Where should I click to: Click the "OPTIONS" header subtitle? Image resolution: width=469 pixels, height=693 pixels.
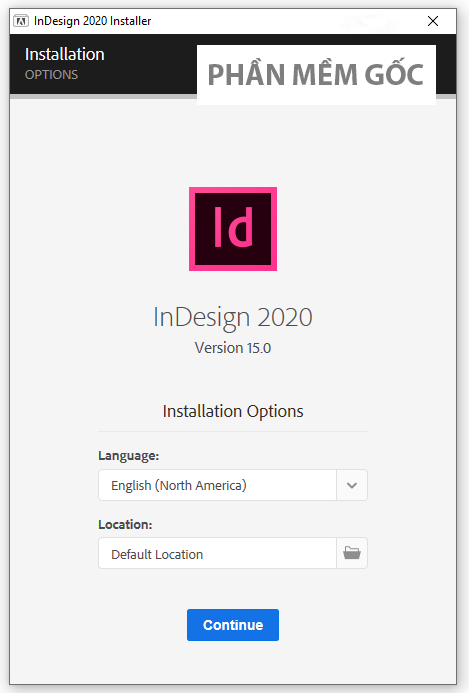[51, 75]
